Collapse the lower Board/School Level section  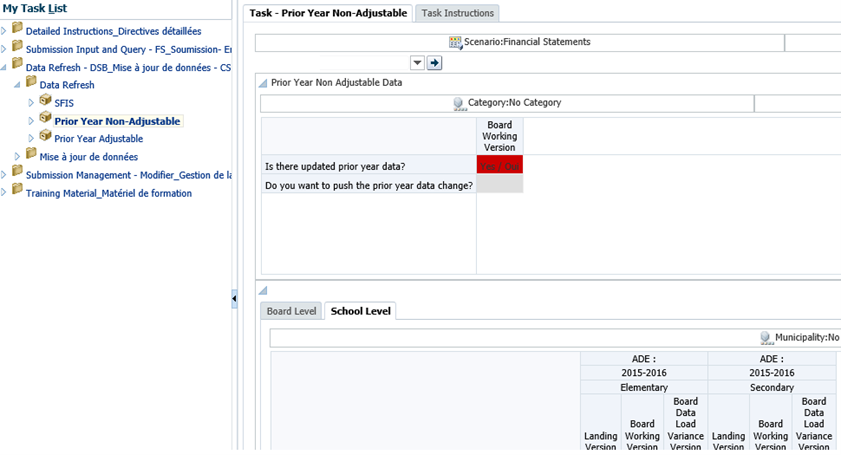coord(263,291)
